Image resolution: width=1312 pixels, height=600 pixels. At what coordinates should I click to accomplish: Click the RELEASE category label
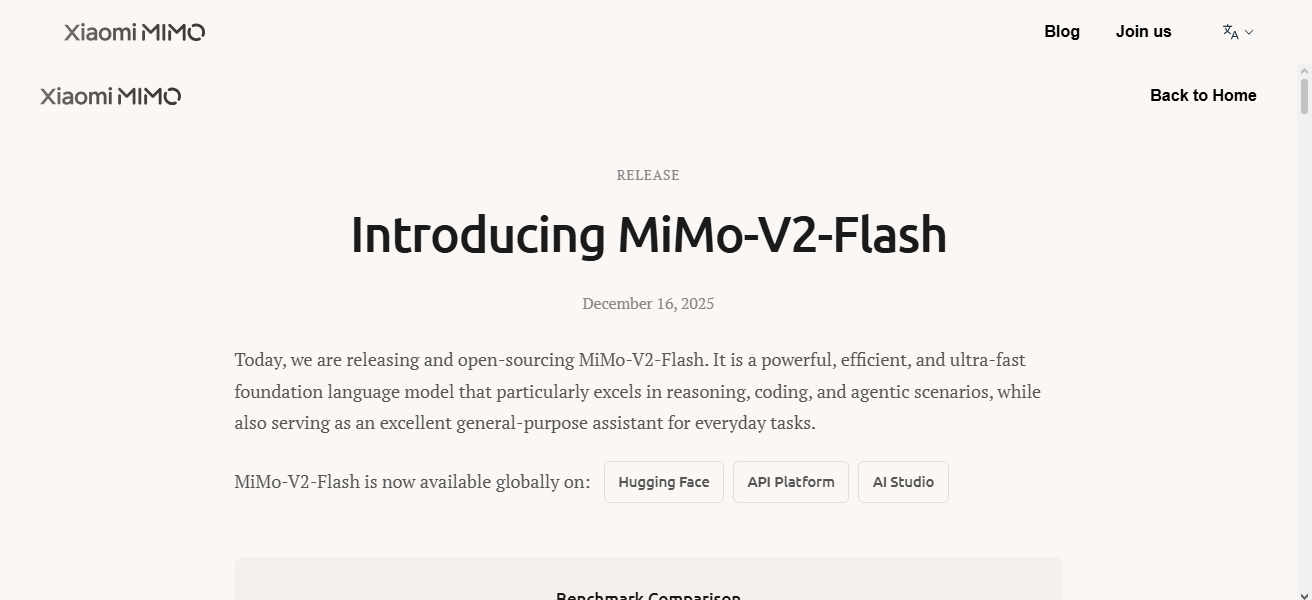[648, 175]
